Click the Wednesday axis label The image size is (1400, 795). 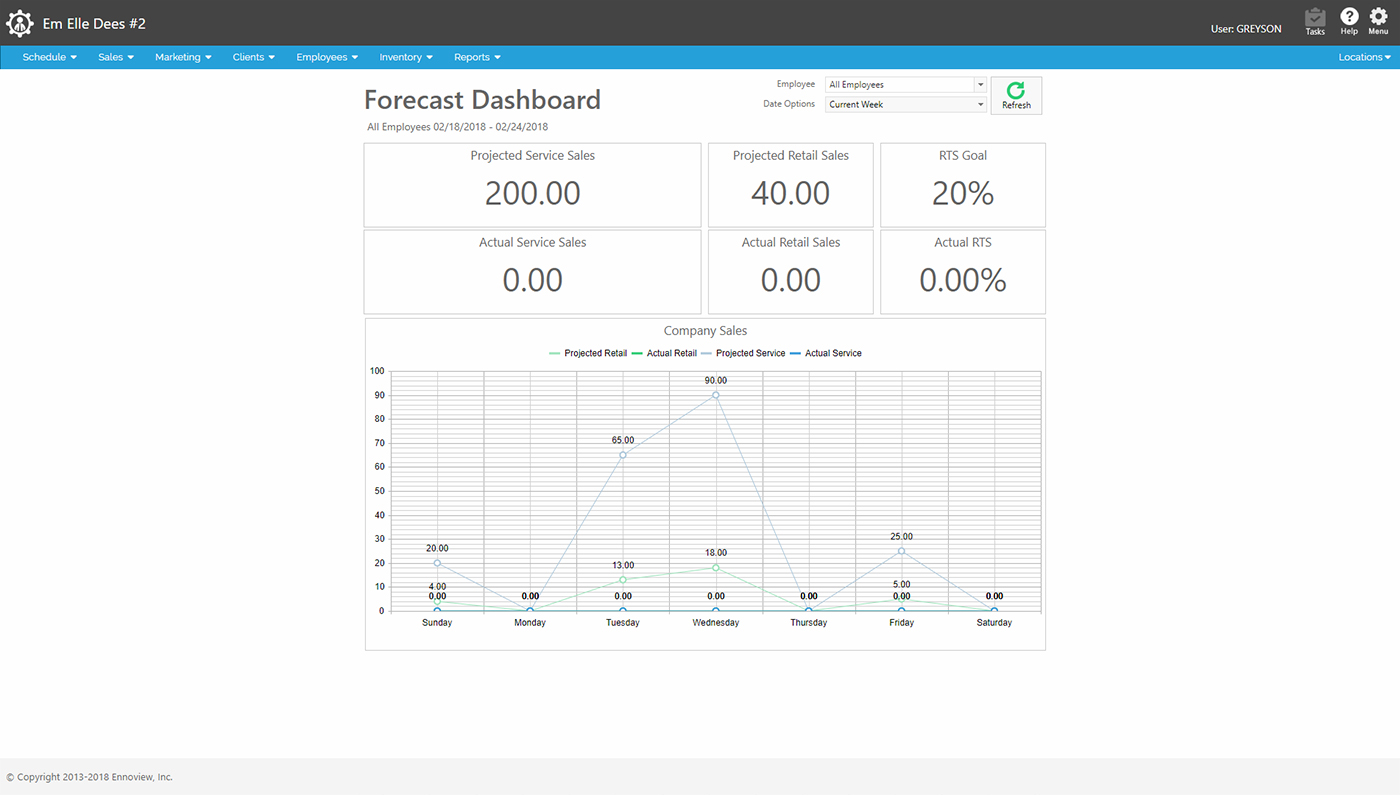coord(716,623)
